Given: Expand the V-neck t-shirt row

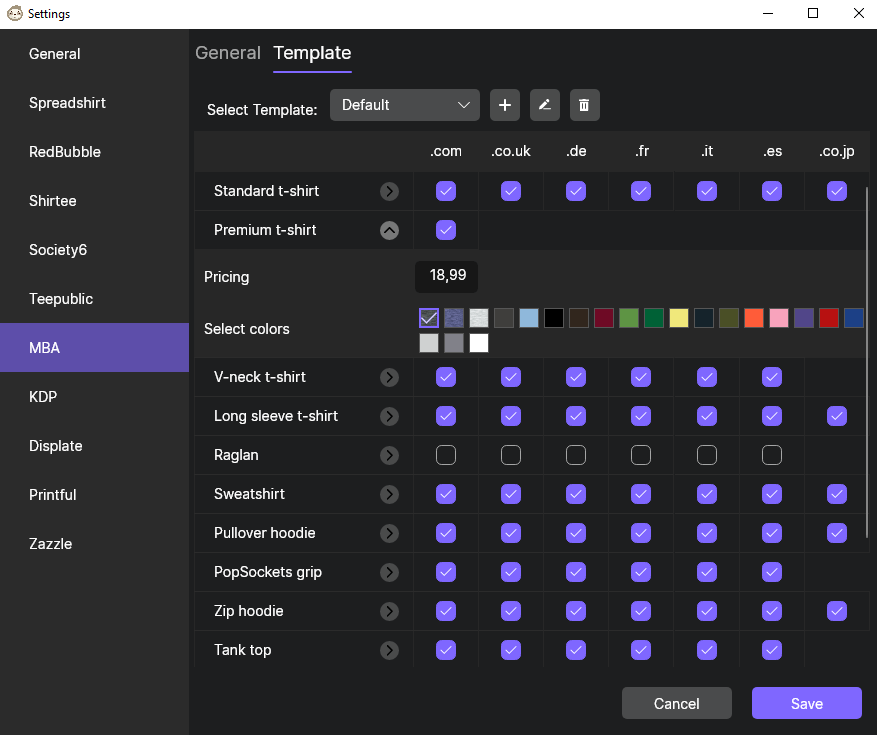Looking at the screenshot, I should pyautogui.click(x=389, y=378).
